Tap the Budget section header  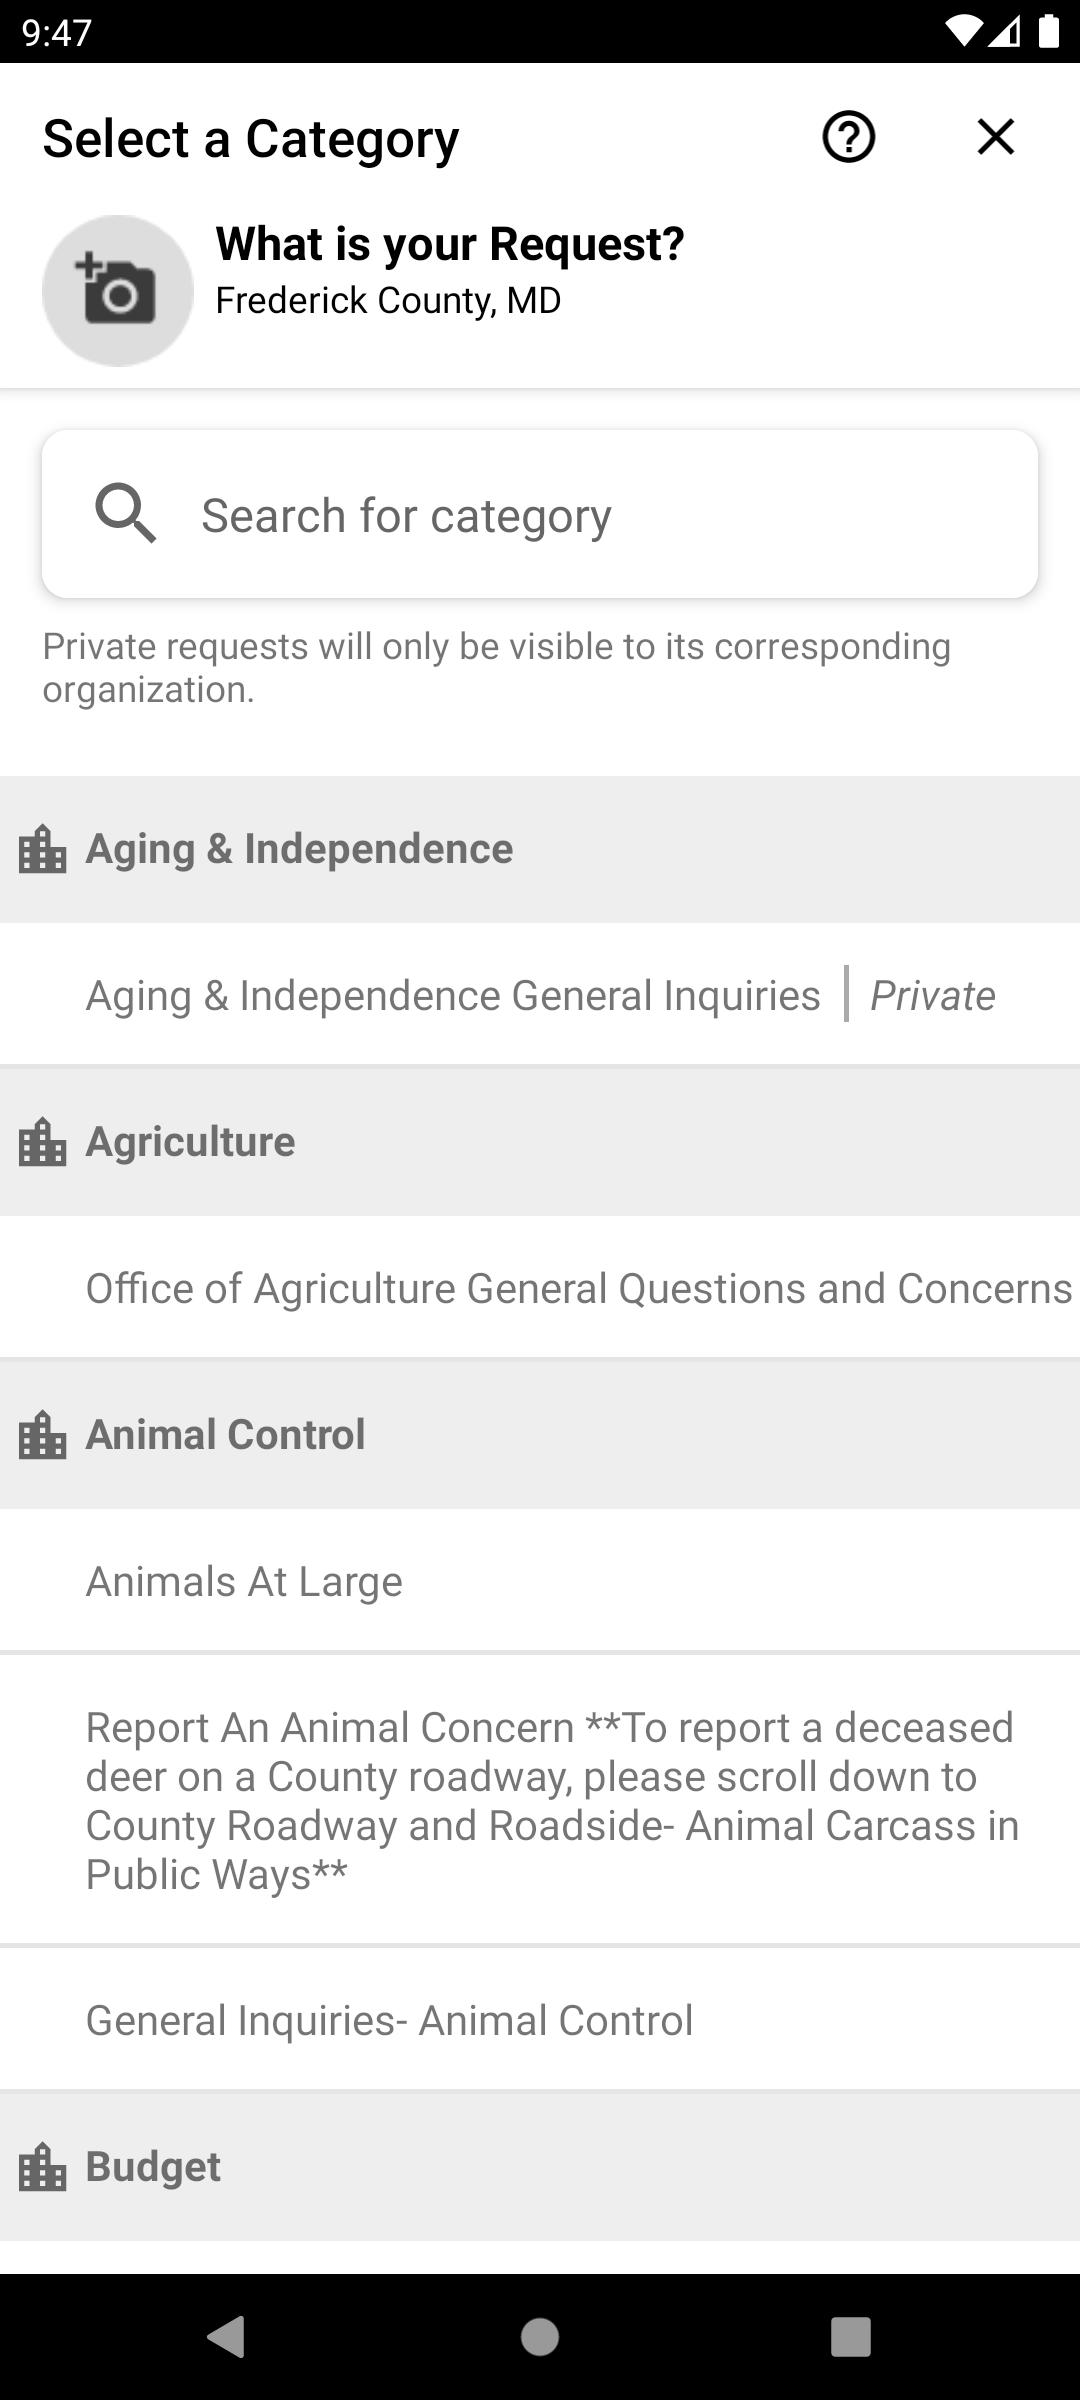point(154,2167)
